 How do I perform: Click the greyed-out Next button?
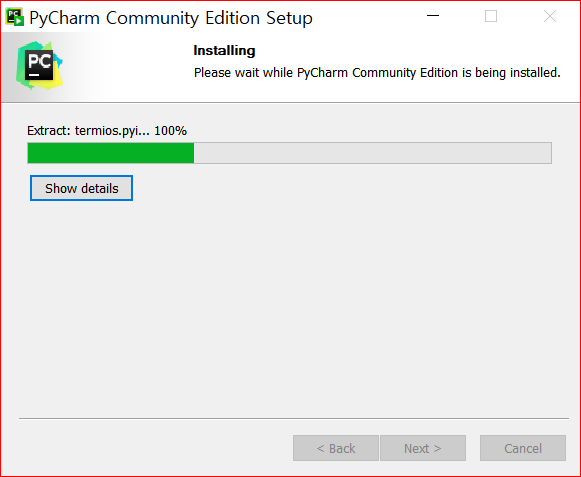click(423, 448)
